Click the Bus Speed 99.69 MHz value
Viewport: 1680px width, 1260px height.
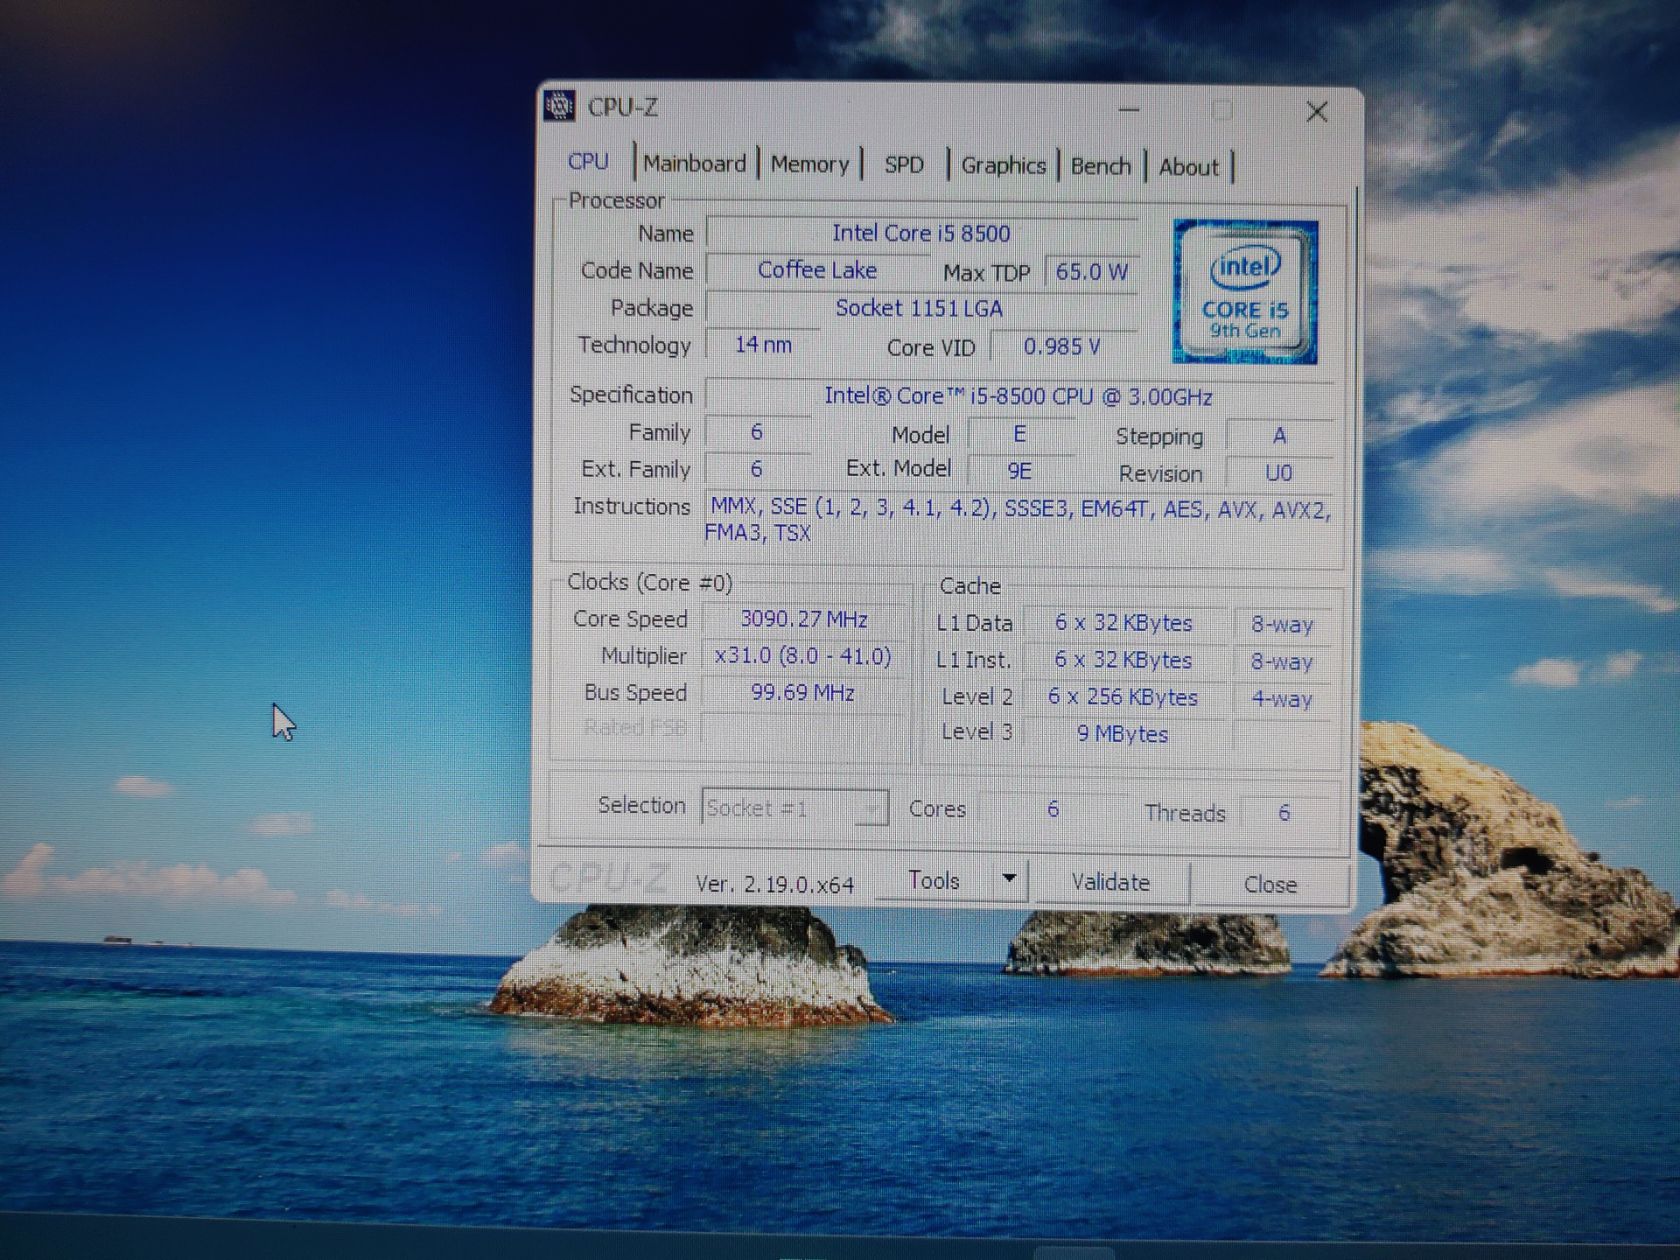click(x=803, y=692)
